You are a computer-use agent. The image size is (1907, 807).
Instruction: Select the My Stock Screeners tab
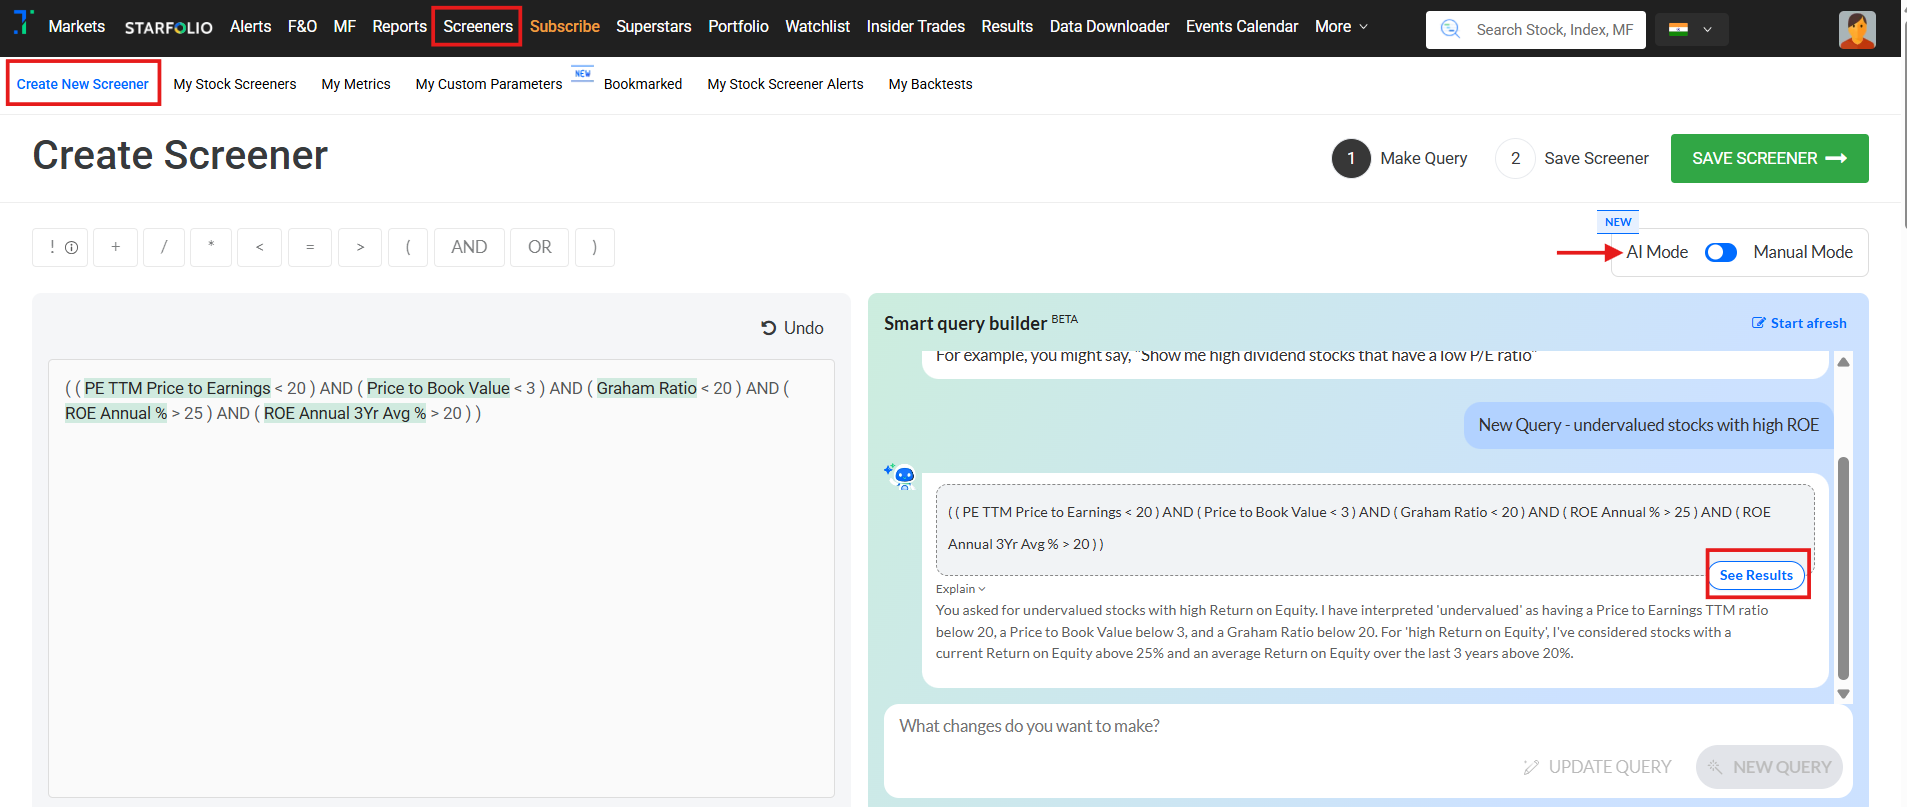(235, 84)
